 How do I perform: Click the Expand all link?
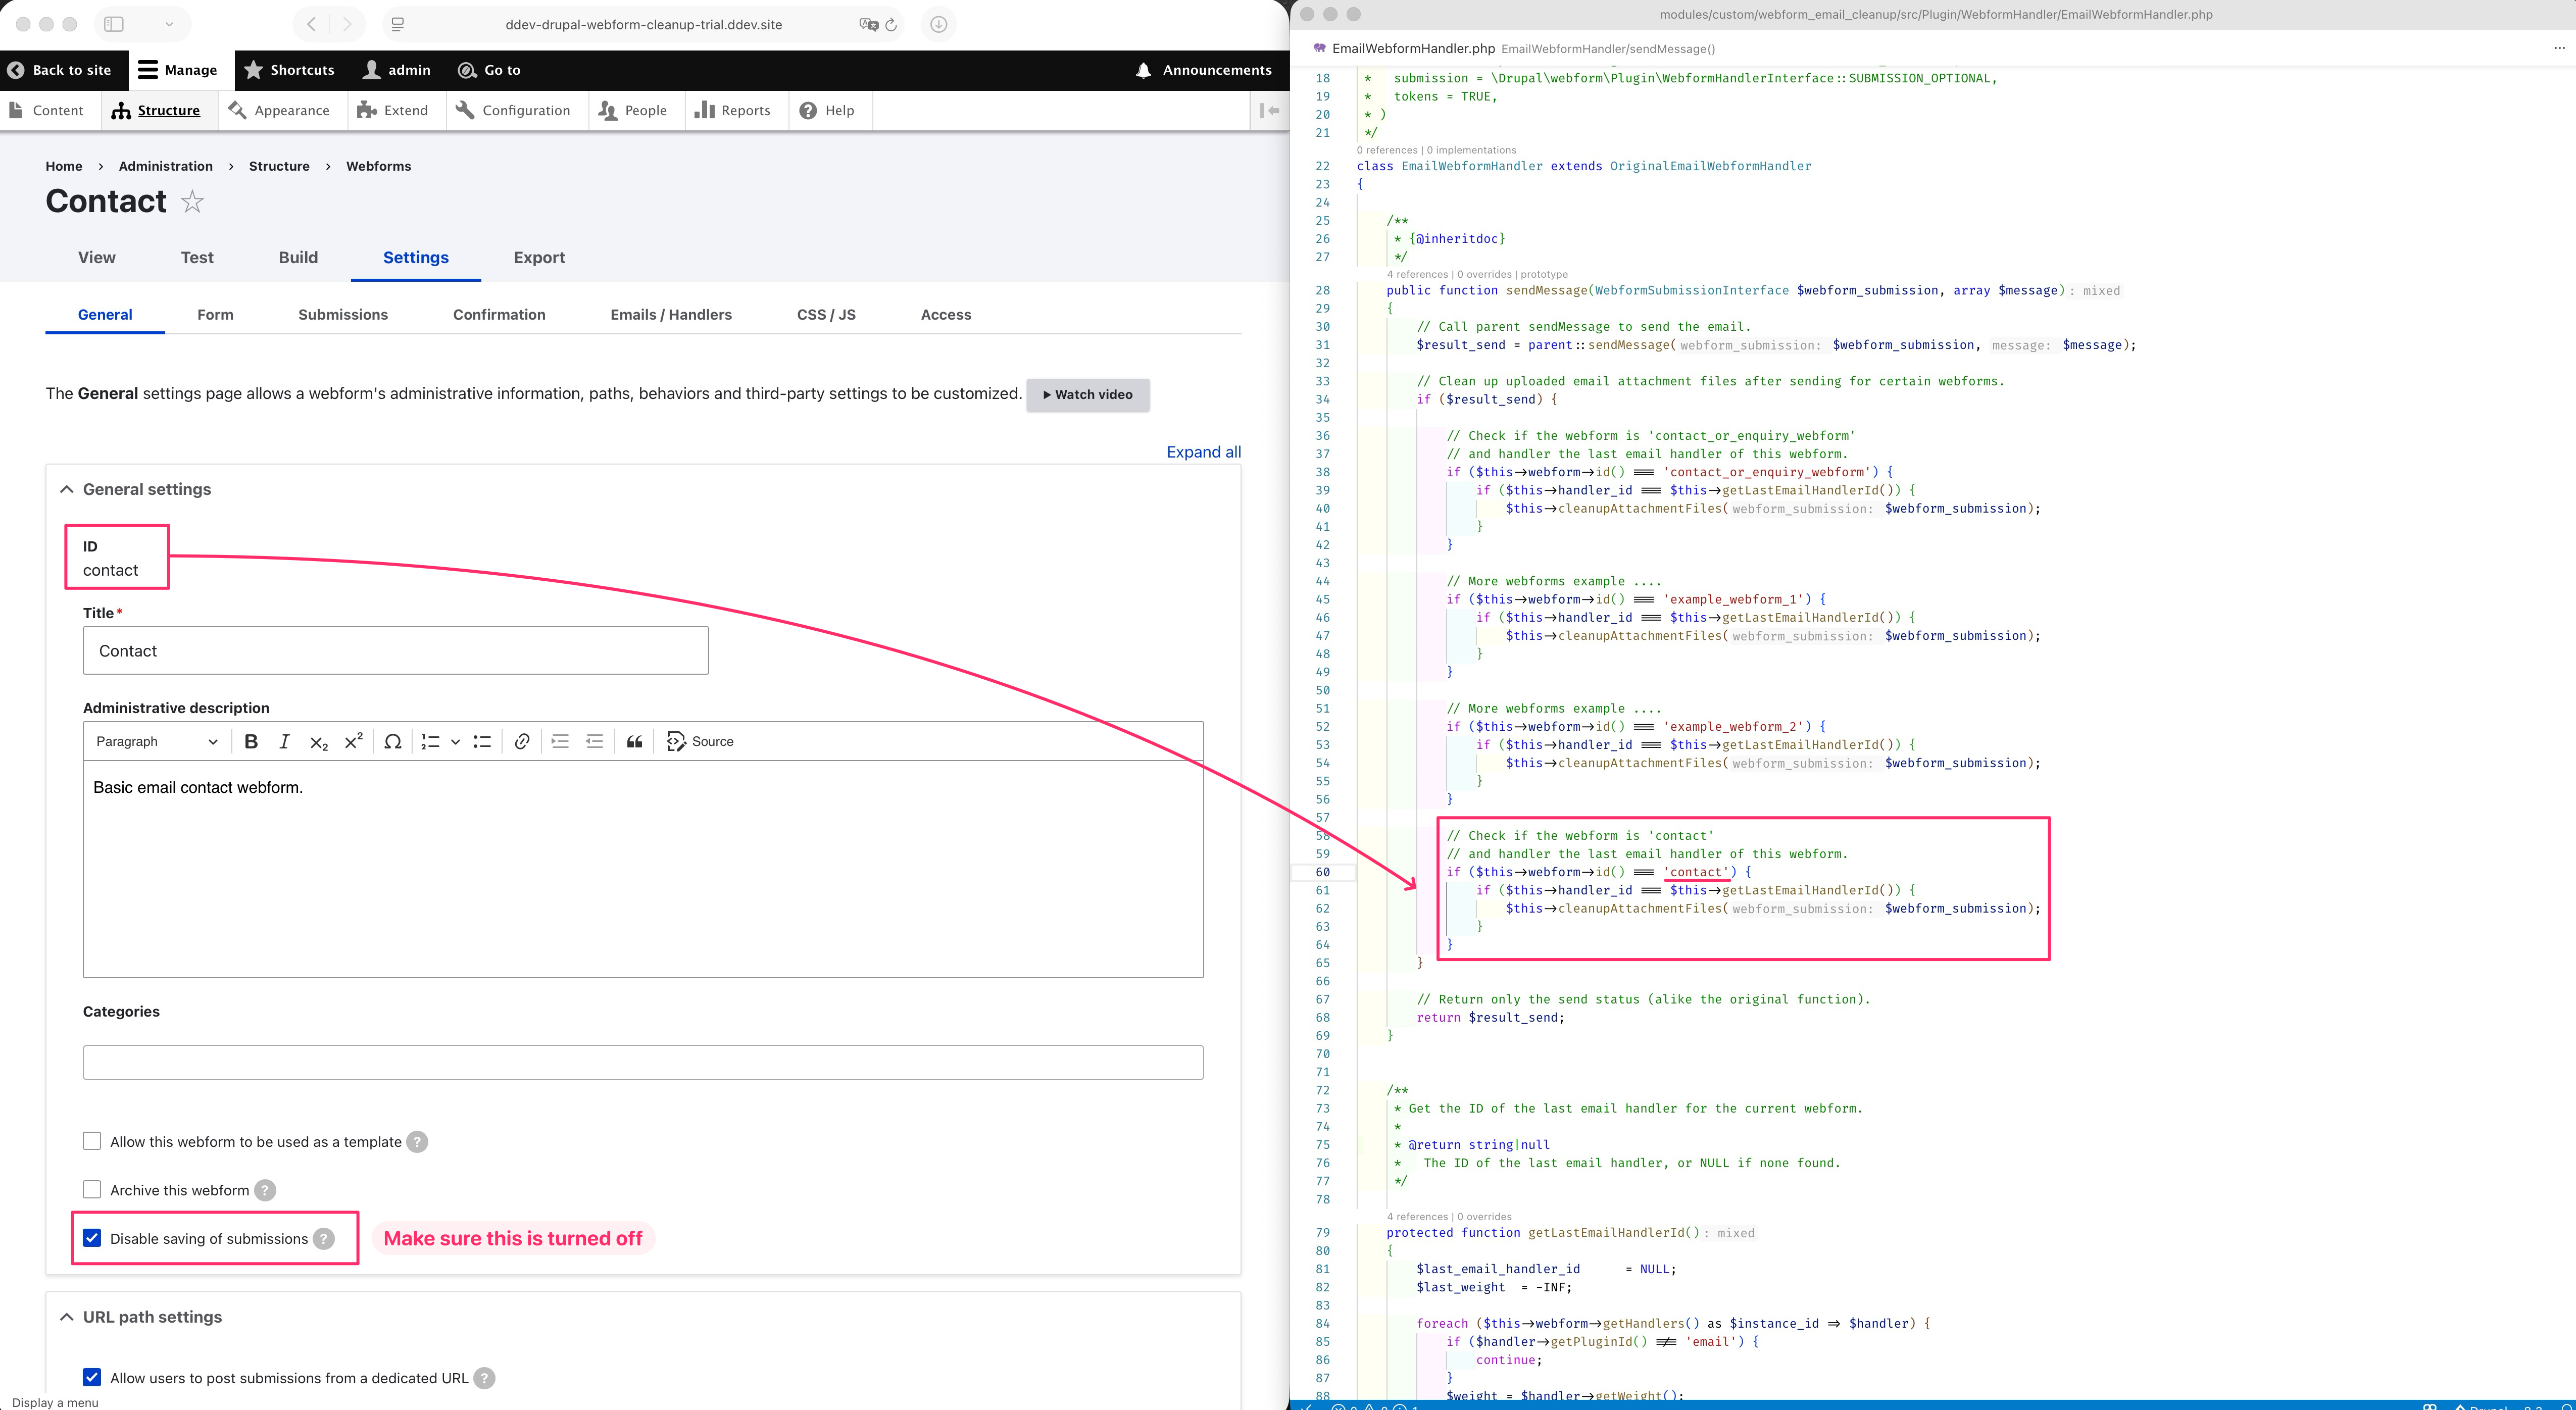pos(1203,452)
